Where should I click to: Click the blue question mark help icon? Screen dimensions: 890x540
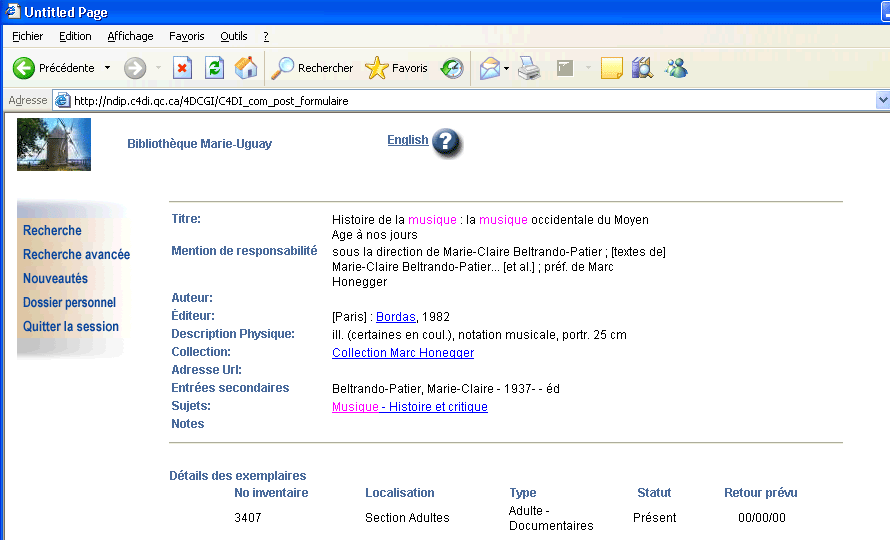point(446,142)
